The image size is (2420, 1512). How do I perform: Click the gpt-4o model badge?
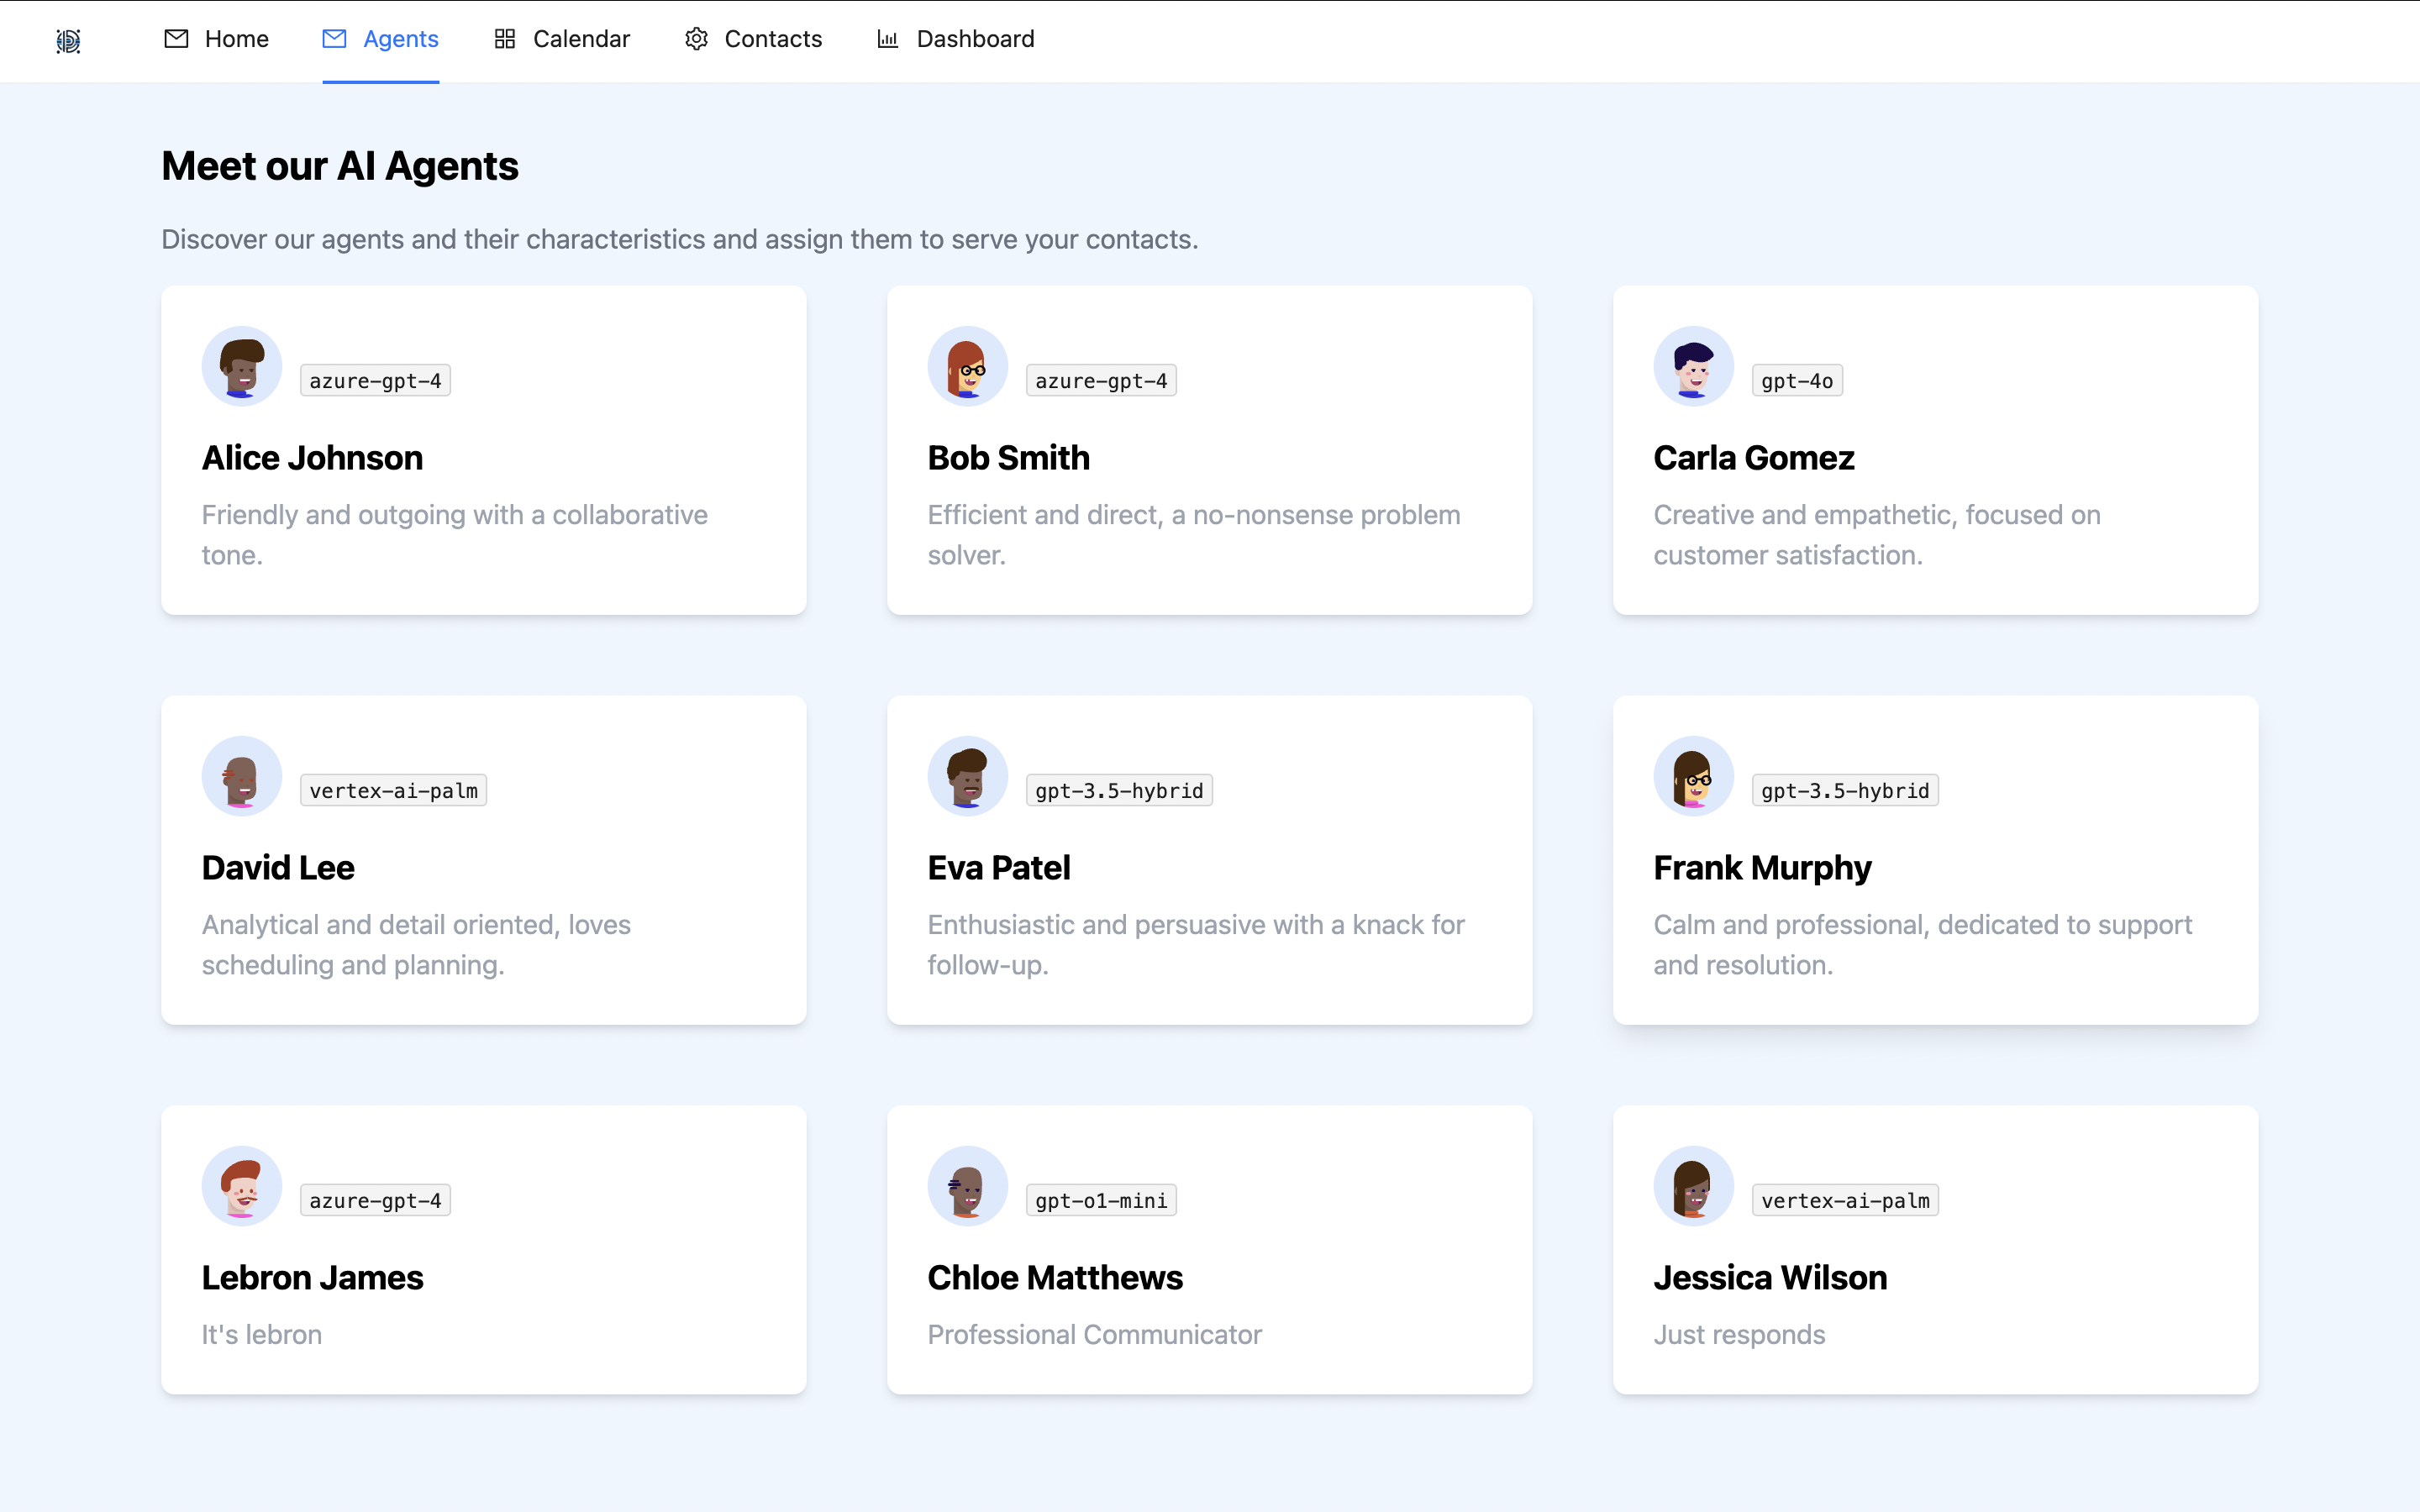point(1796,381)
